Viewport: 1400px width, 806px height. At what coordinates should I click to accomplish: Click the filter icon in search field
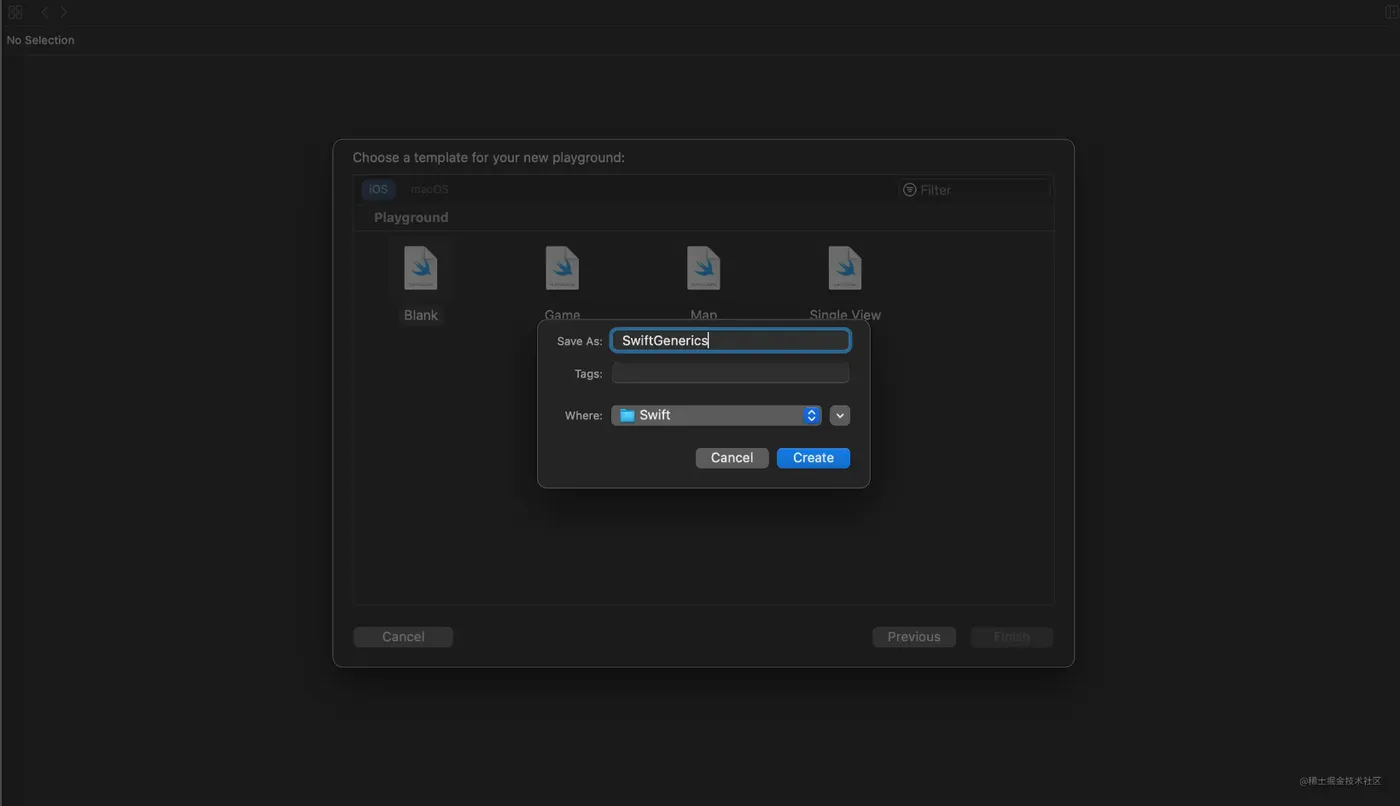(x=910, y=190)
